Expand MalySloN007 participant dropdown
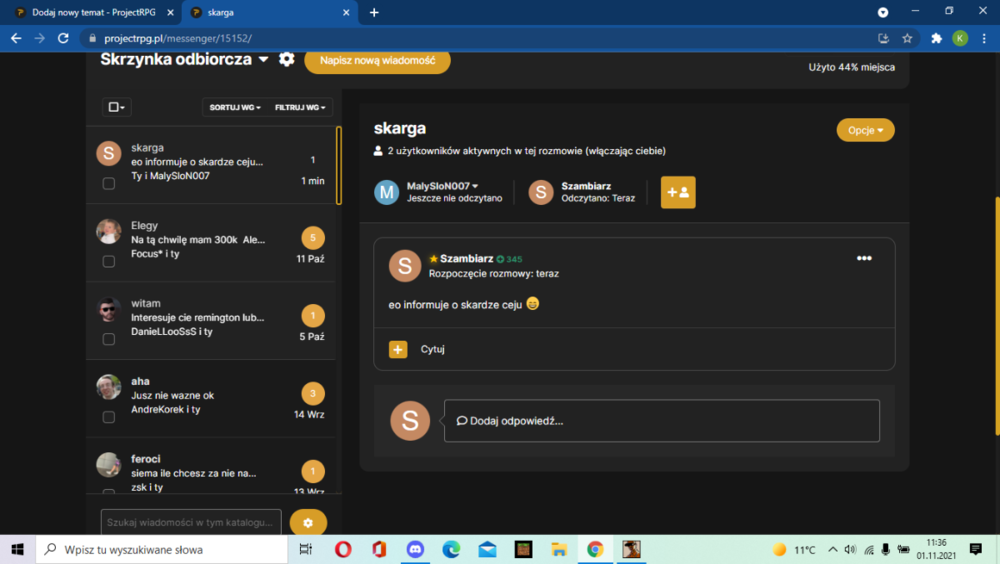This screenshot has height=564, width=1000. pyautogui.click(x=475, y=186)
